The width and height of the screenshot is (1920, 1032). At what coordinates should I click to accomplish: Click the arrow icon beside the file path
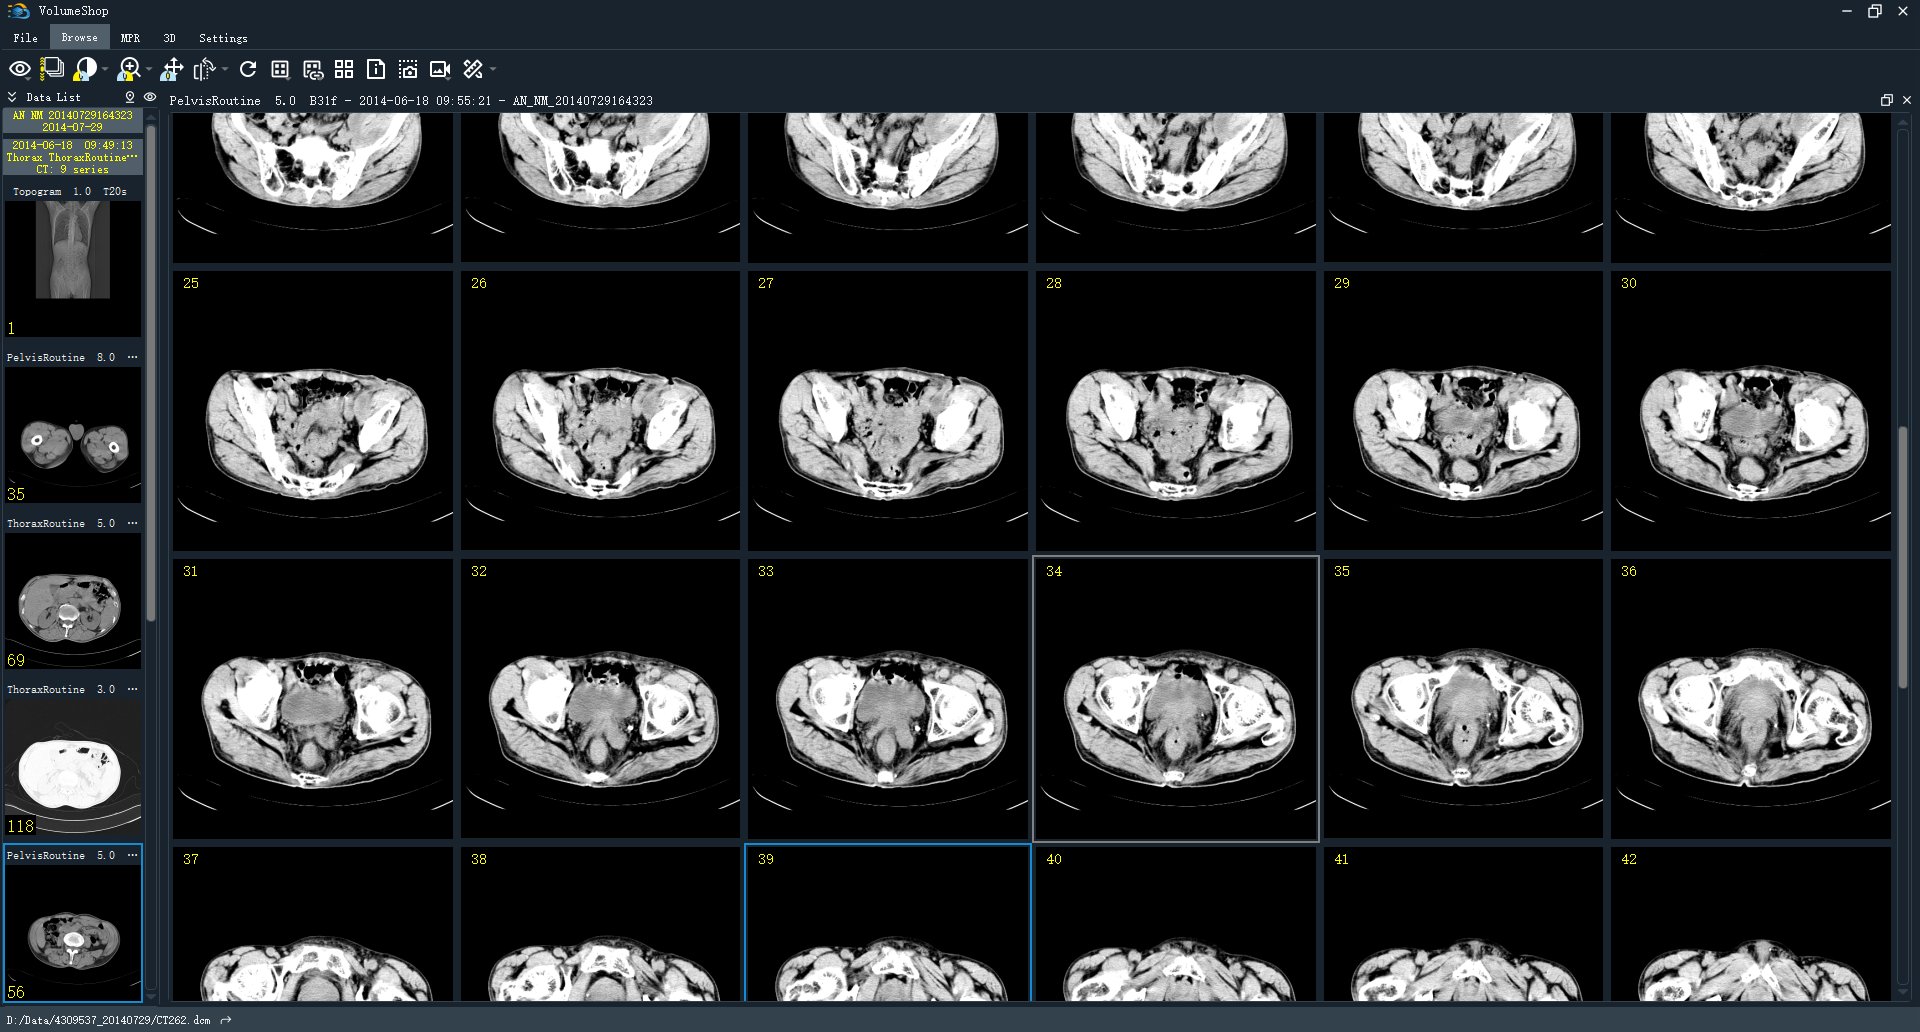[x=226, y=1020]
